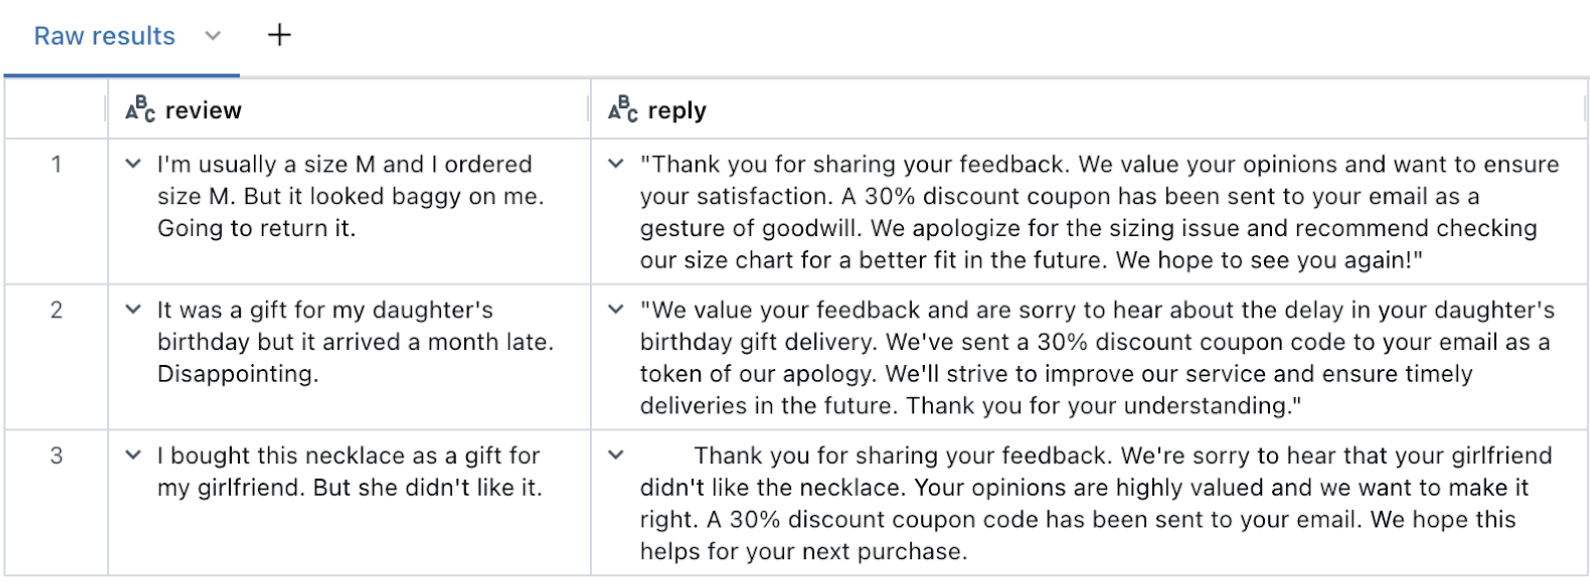Viewport: 1590px width, 582px height.
Task: Click the plus icon to add a tab
Action: click(x=280, y=35)
